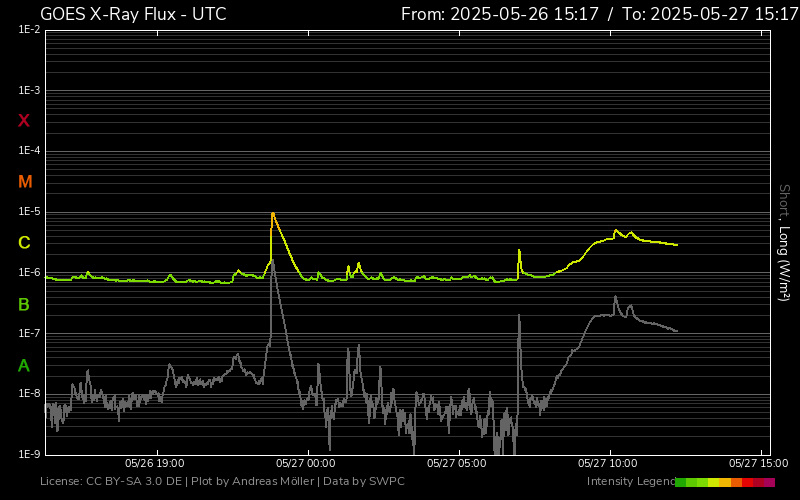Image resolution: width=800 pixels, height=500 pixels.
Task: Click the 1E-5 y-axis label
Action: 29,212
